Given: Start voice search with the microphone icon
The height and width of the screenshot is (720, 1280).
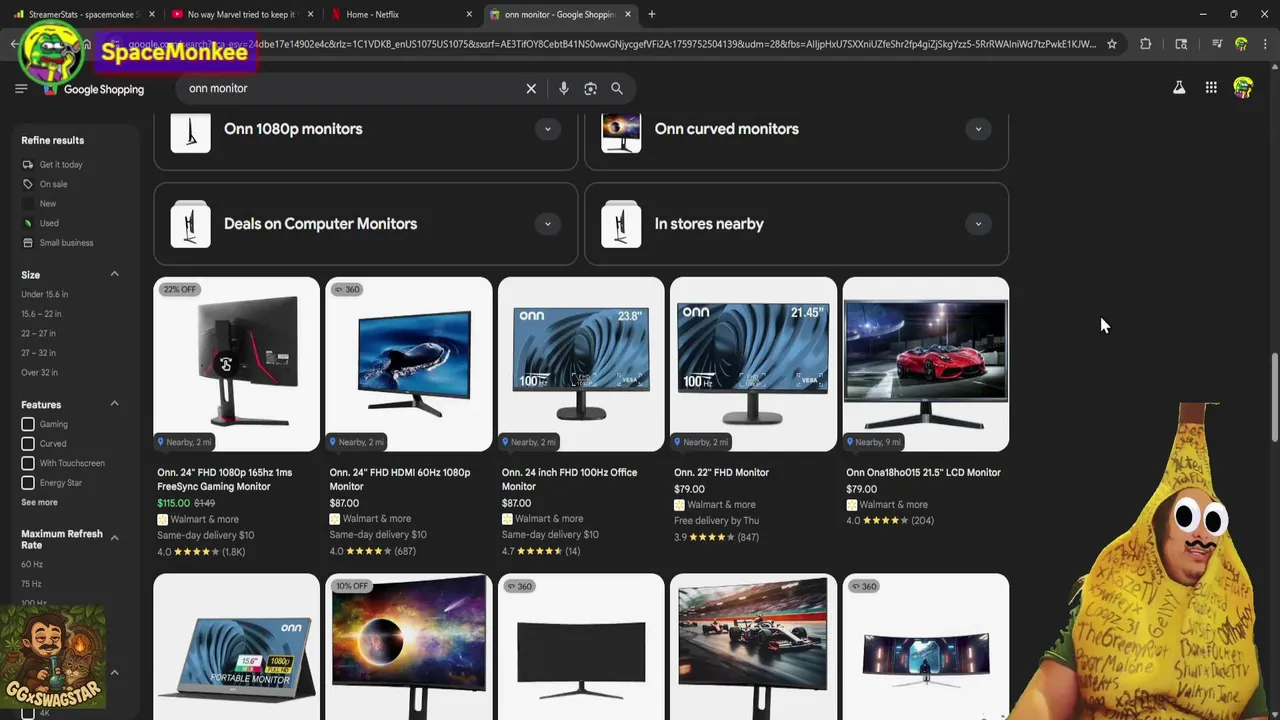Looking at the screenshot, I should (564, 88).
